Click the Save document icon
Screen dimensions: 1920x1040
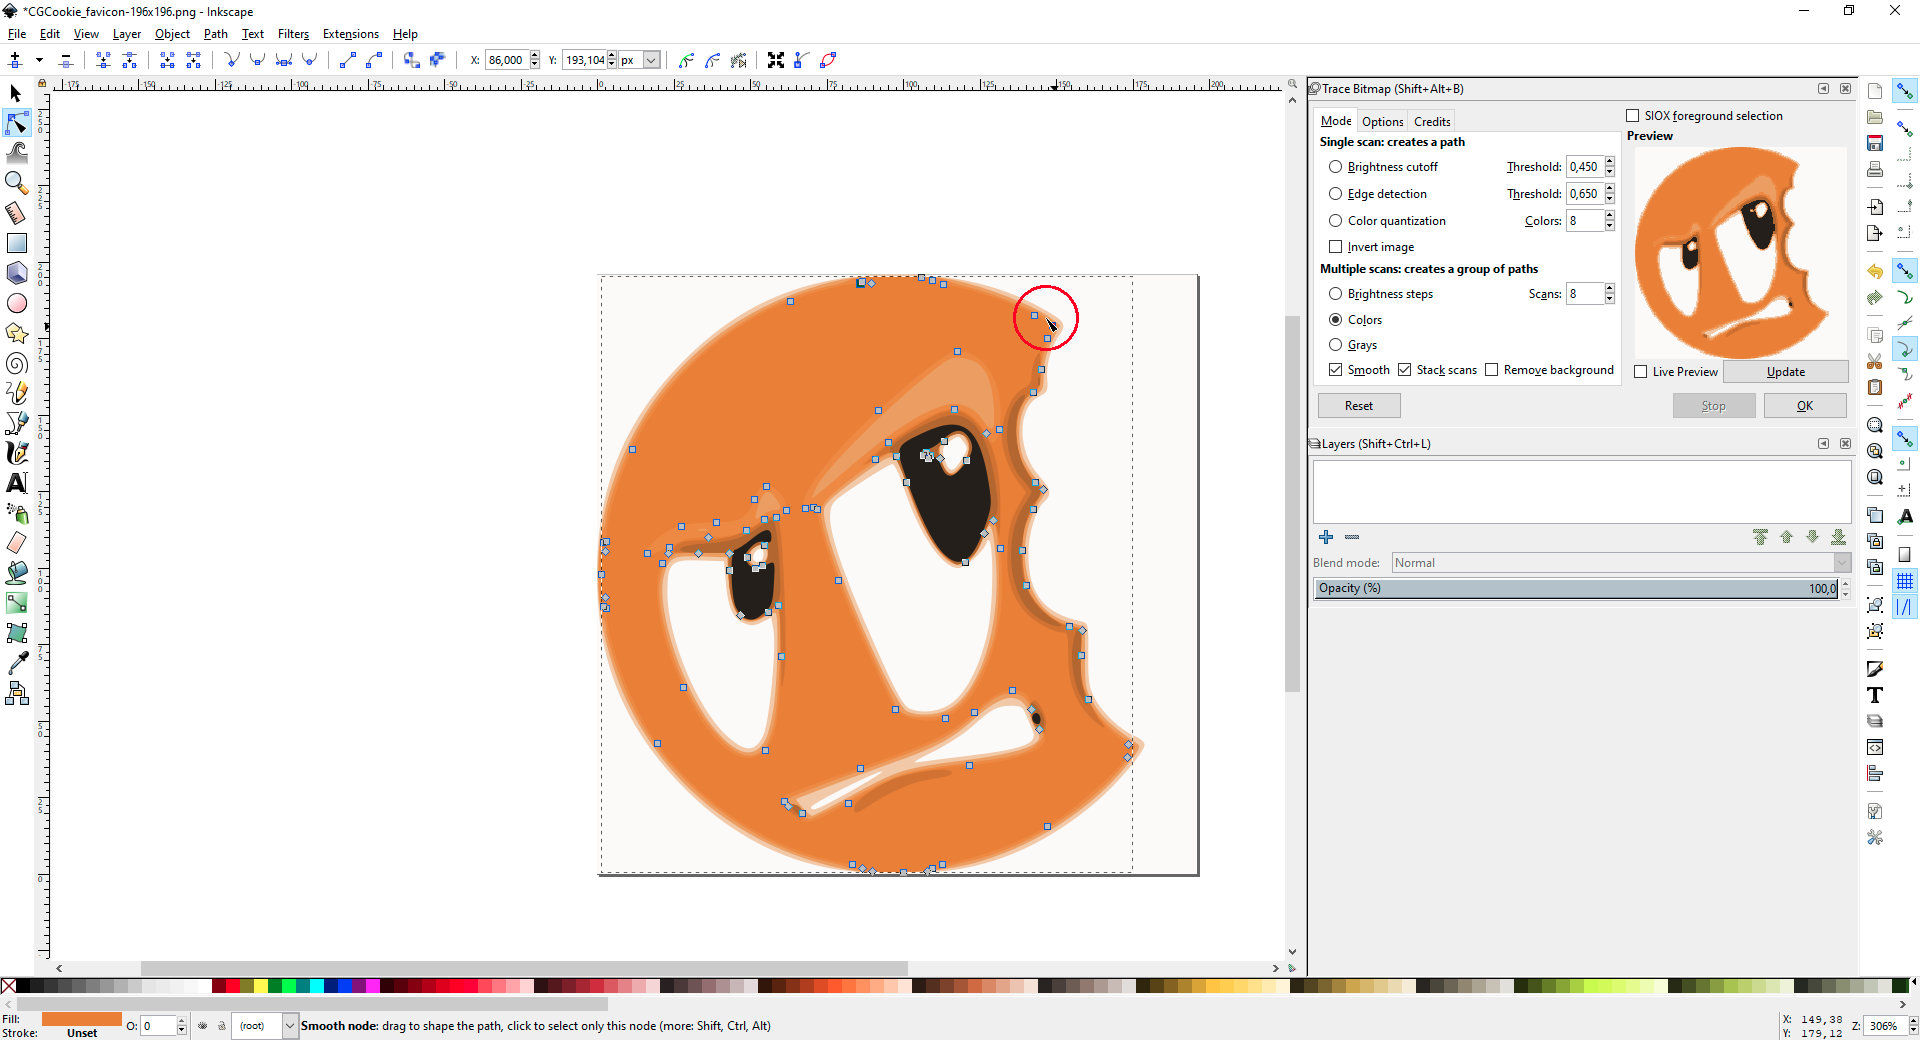pos(1875,143)
